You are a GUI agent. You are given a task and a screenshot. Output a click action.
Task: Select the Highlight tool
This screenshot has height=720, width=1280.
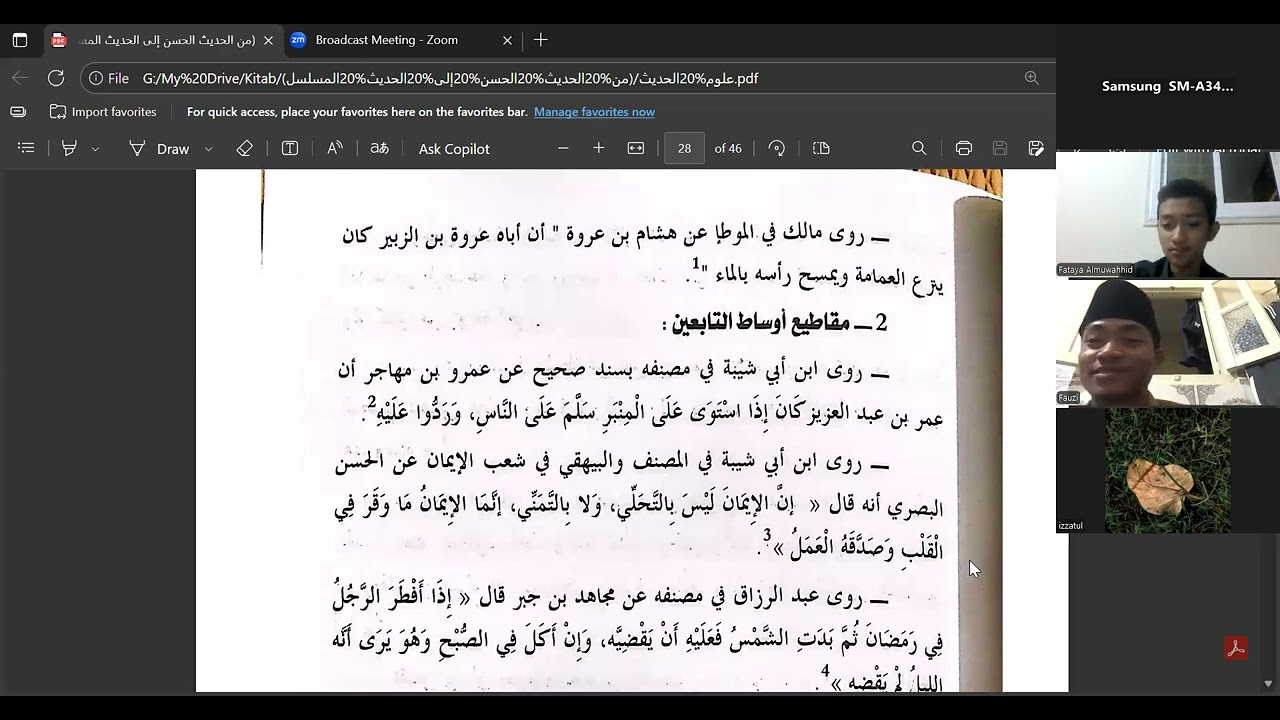coord(69,148)
